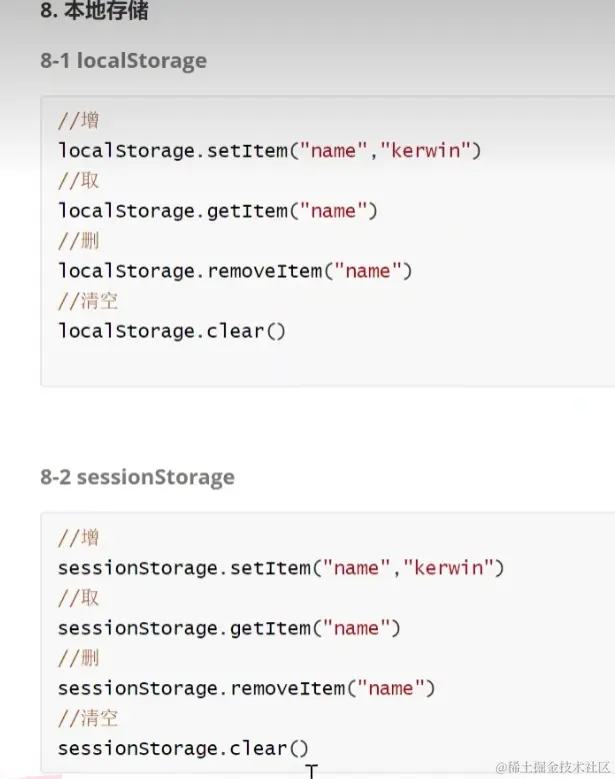Click the //删 comment above sessionStorage.removeItem
Screen dimensions: 615x779
tap(78, 658)
